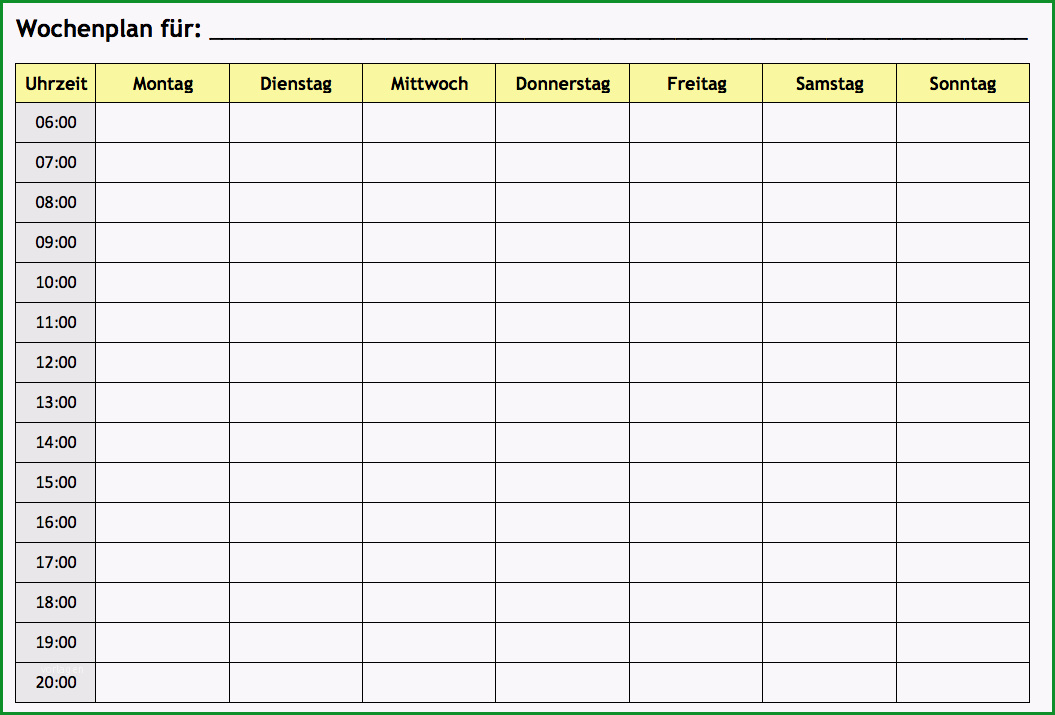Click the Wochenplan für name line
This screenshot has width=1055, height=715.
click(x=618, y=31)
